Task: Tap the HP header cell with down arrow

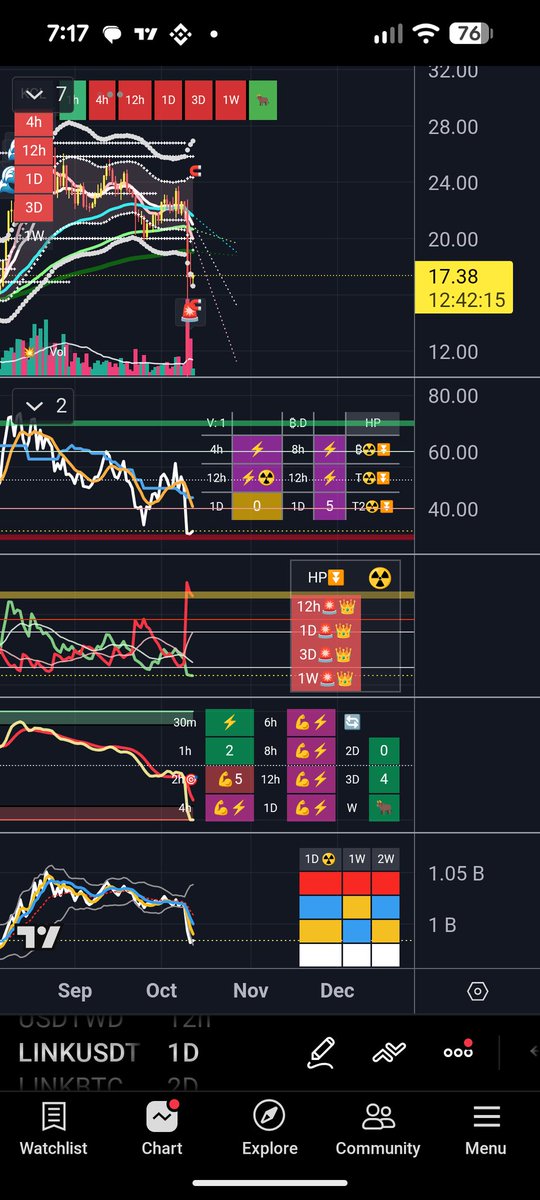Action: pyautogui.click(x=325, y=578)
